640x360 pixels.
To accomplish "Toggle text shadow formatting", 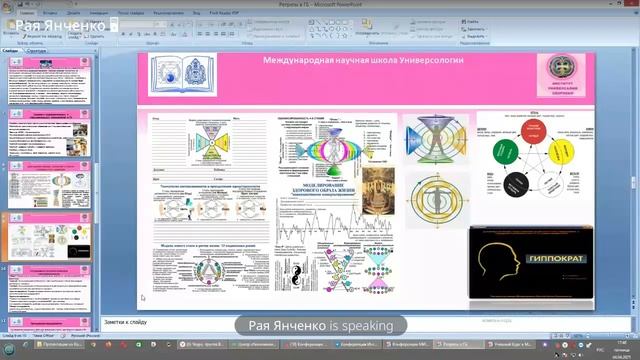I will (x=155, y=34).
